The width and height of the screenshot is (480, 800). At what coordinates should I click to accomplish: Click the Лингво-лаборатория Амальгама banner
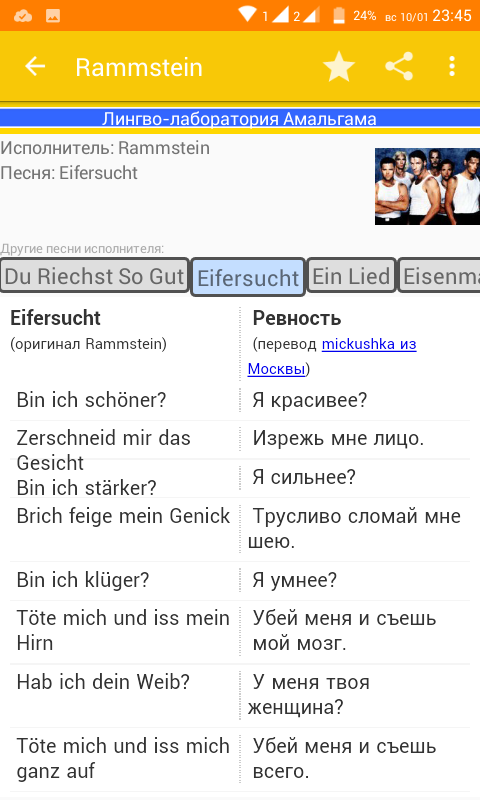239,118
